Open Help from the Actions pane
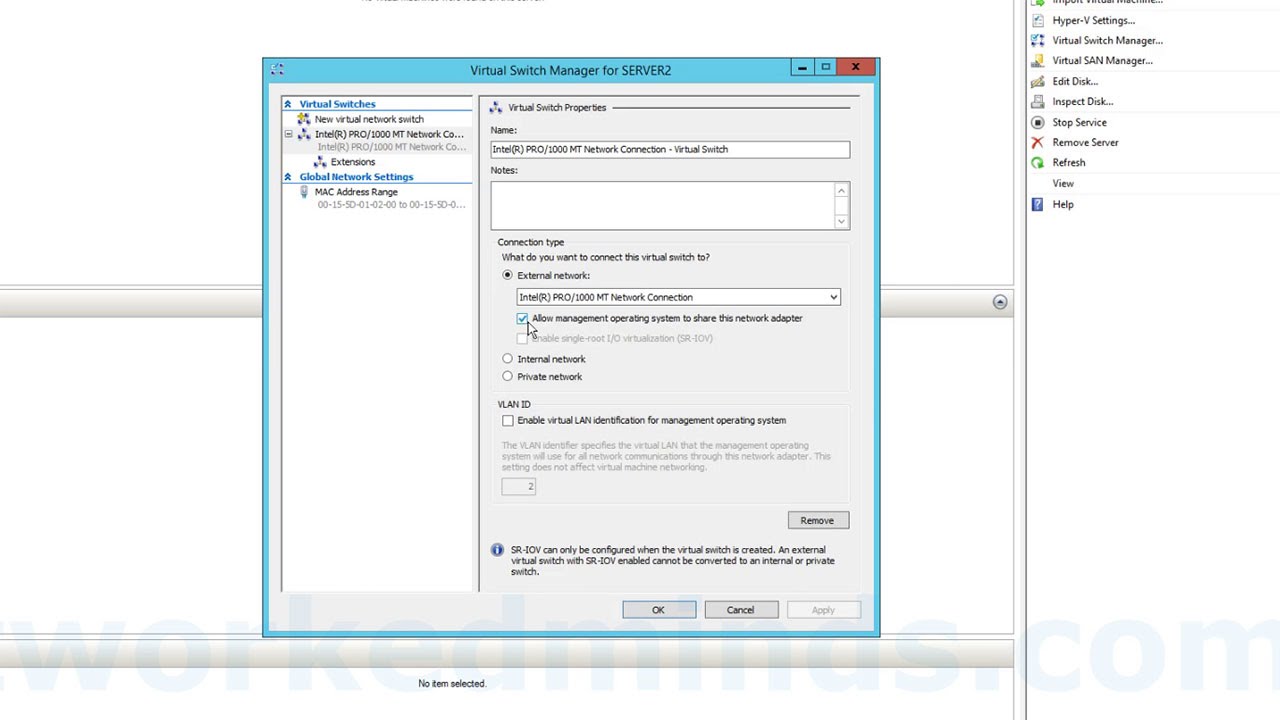1280x720 pixels. (x=1063, y=204)
